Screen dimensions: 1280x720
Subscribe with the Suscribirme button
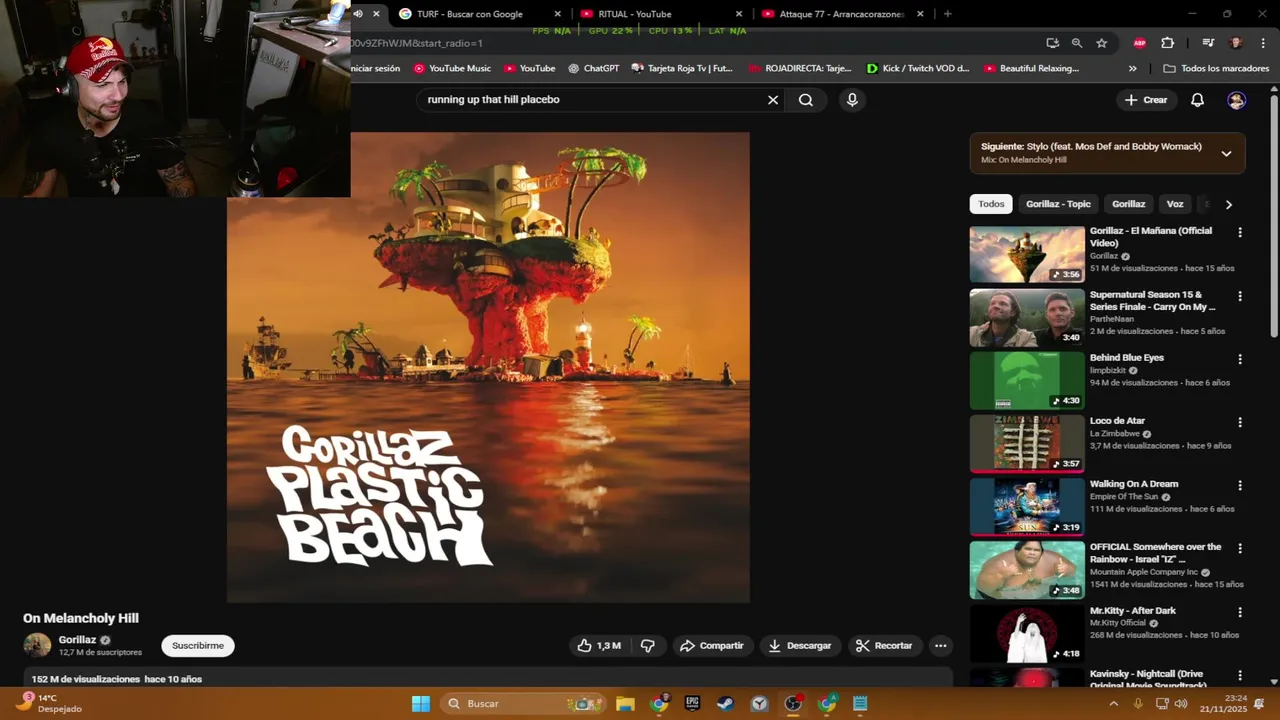[x=198, y=646]
